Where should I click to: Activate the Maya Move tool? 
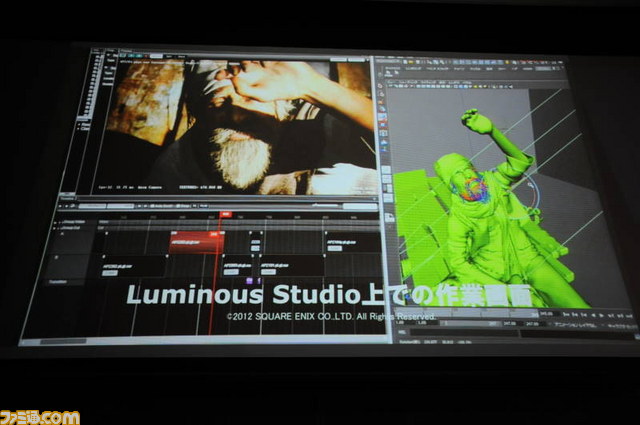(382, 109)
